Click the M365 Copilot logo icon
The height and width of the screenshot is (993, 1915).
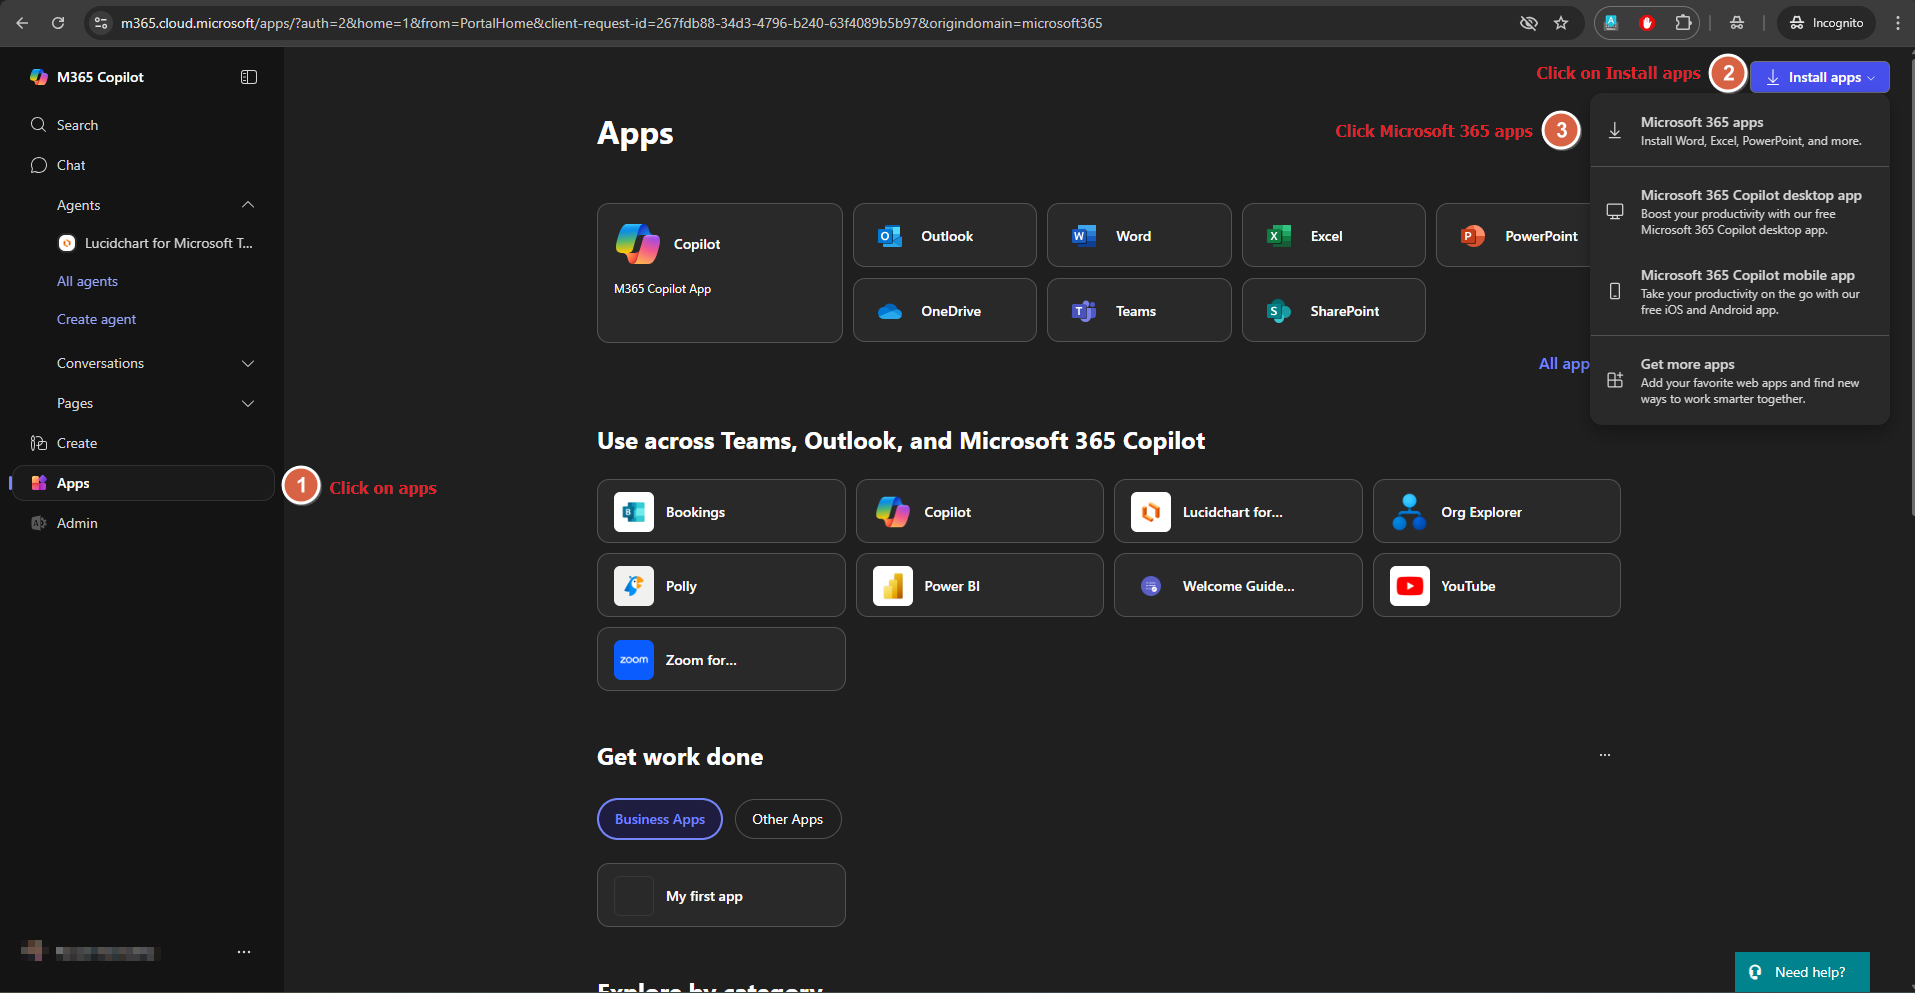point(39,77)
